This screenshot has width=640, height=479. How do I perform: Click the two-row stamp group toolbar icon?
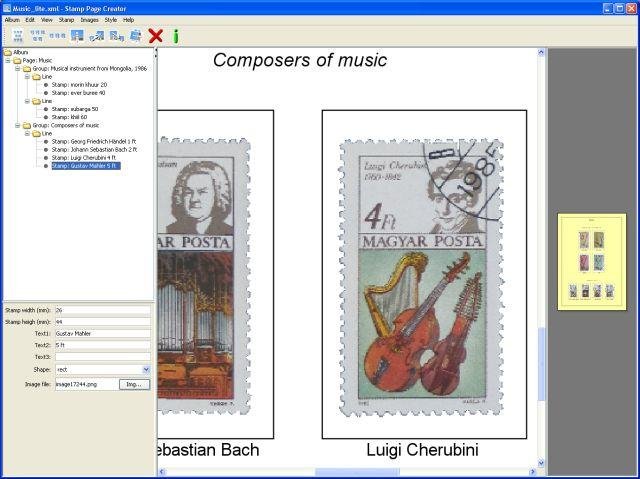(38, 35)
